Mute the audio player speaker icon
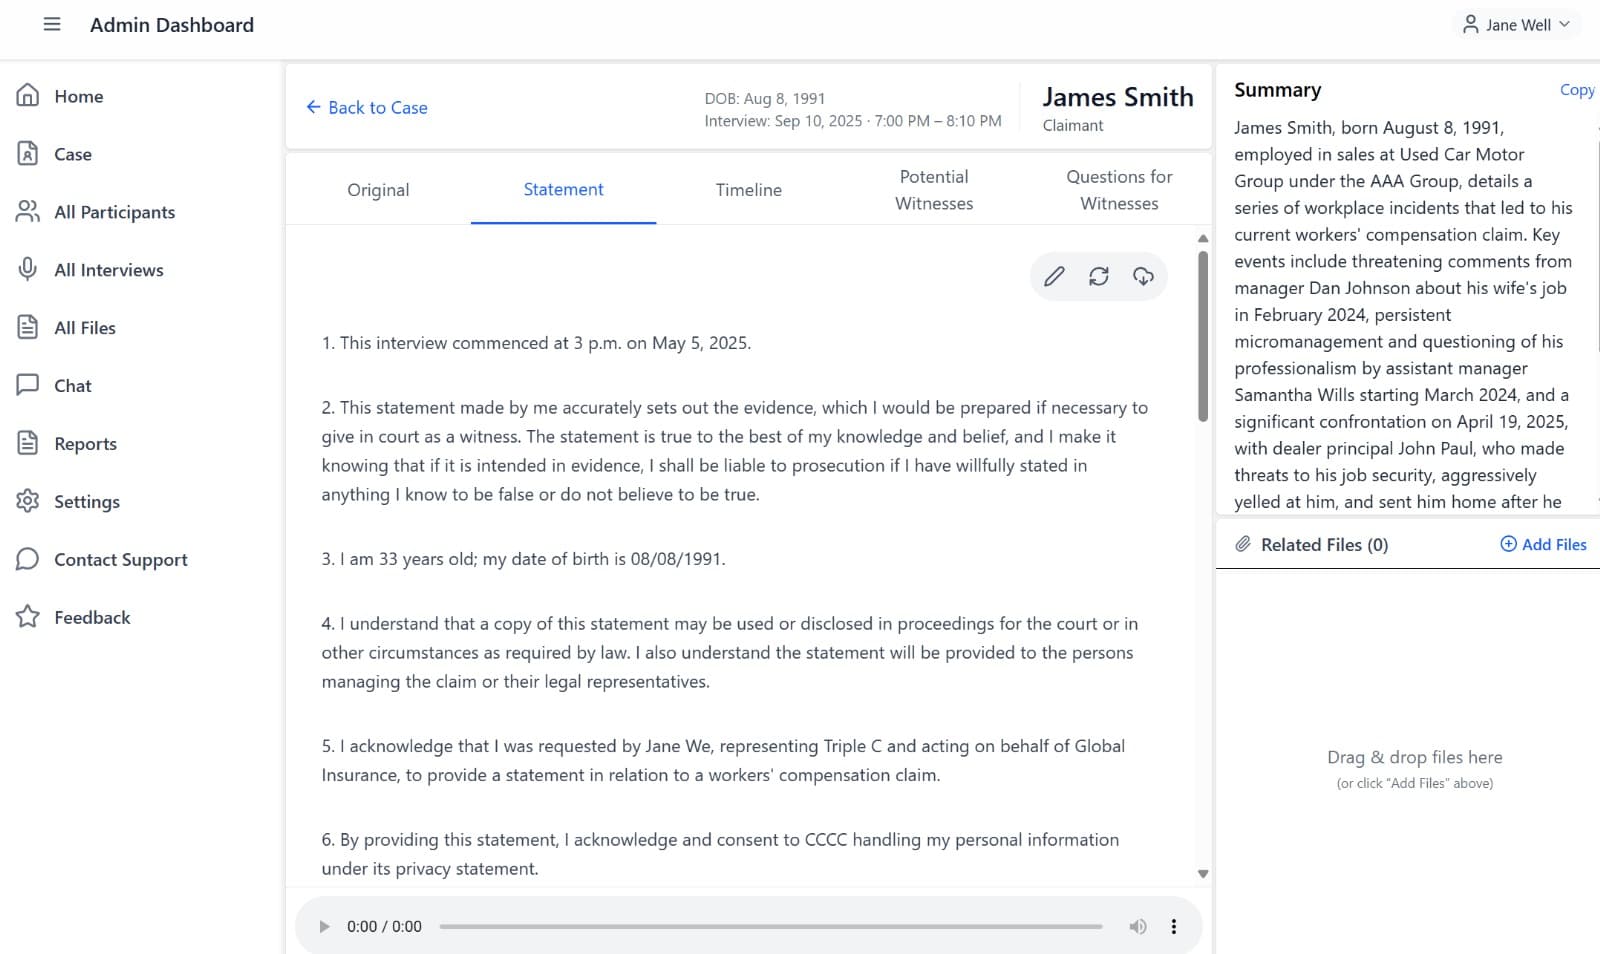Screen dimensions: 1600x954 [1137, 926]
